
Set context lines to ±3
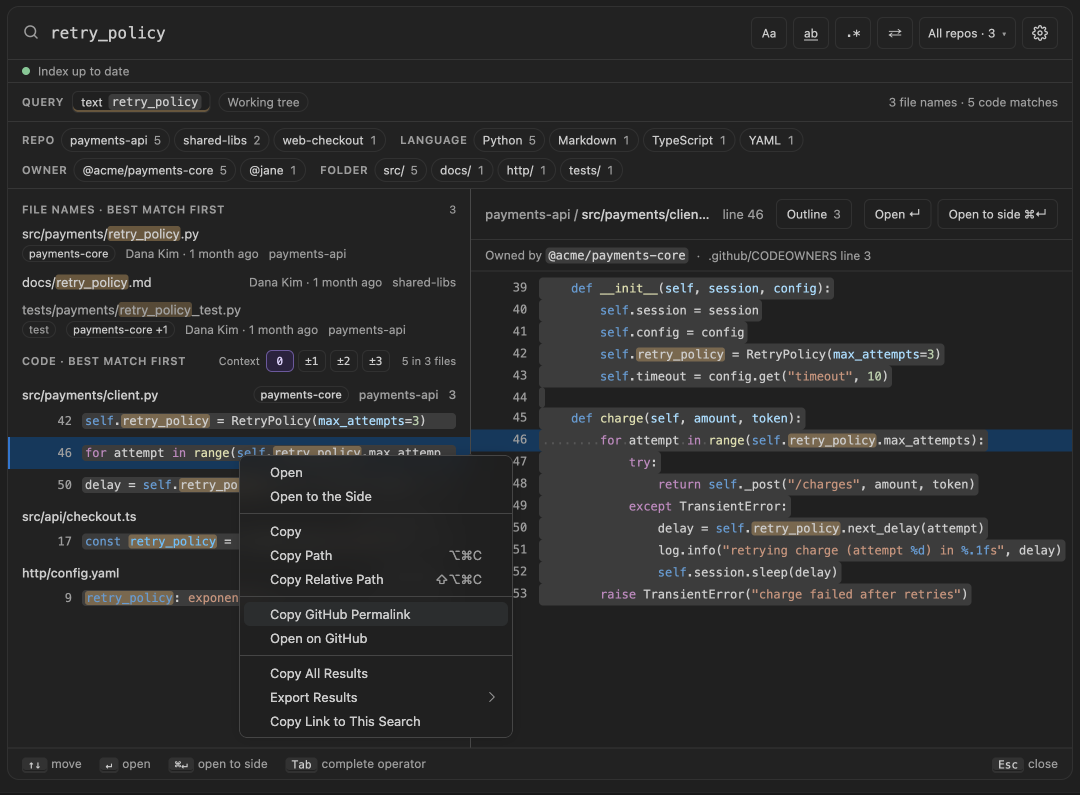[x=375, y=361]
